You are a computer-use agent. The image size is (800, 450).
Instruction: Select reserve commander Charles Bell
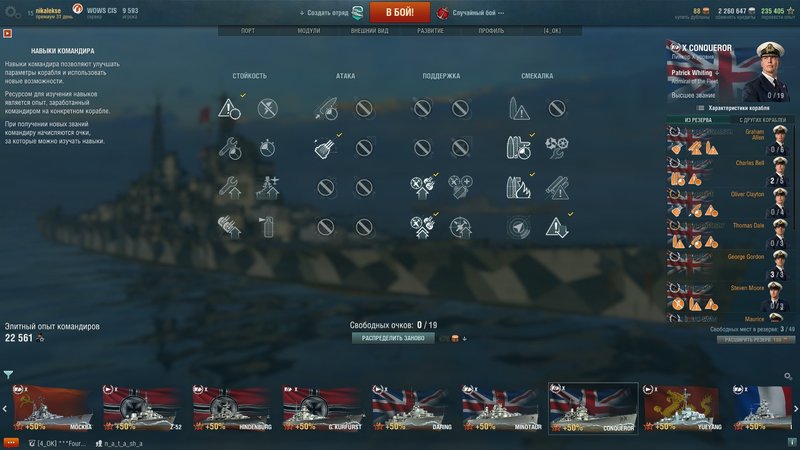click(x=729, y=172)
